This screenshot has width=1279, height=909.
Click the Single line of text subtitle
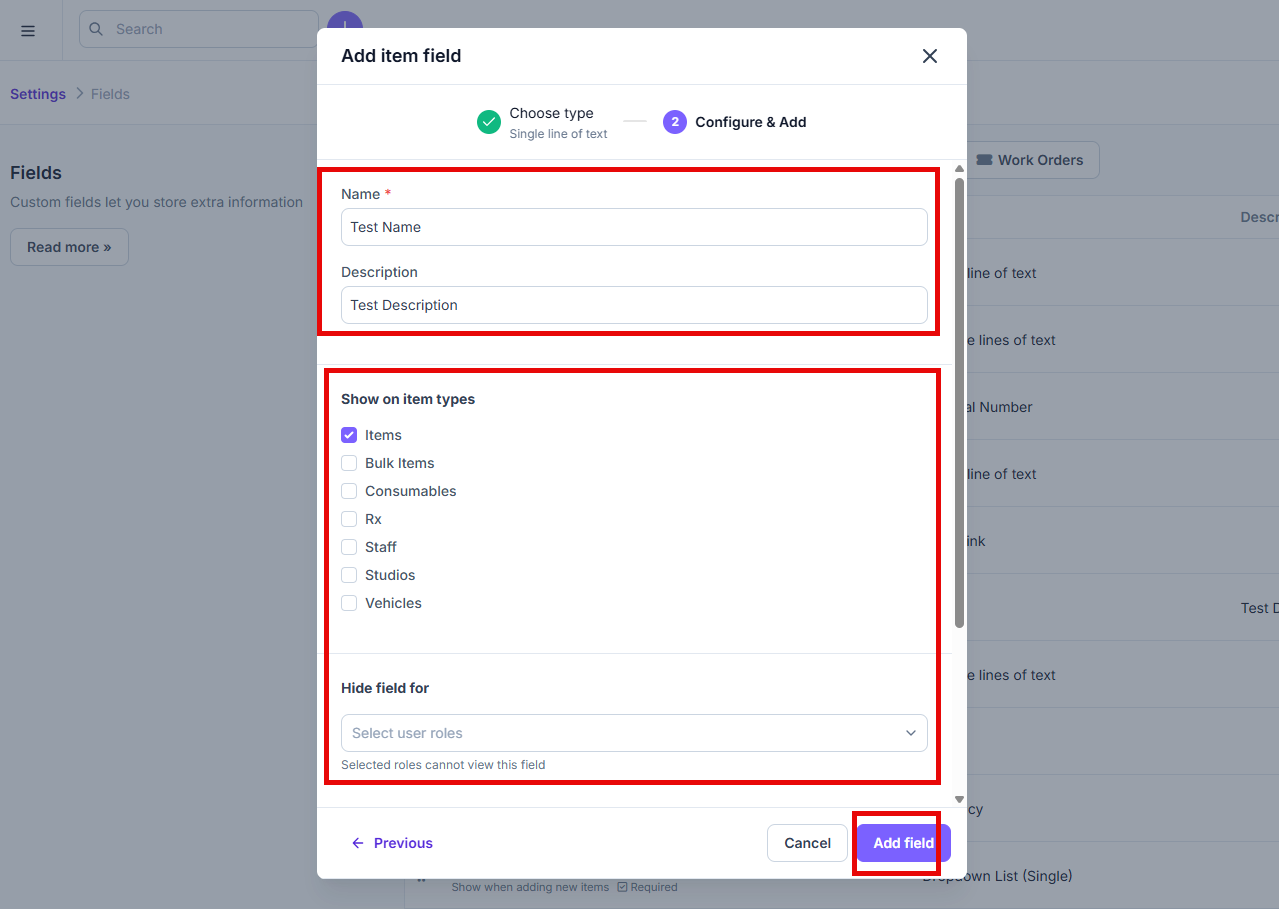pos(558,134)
